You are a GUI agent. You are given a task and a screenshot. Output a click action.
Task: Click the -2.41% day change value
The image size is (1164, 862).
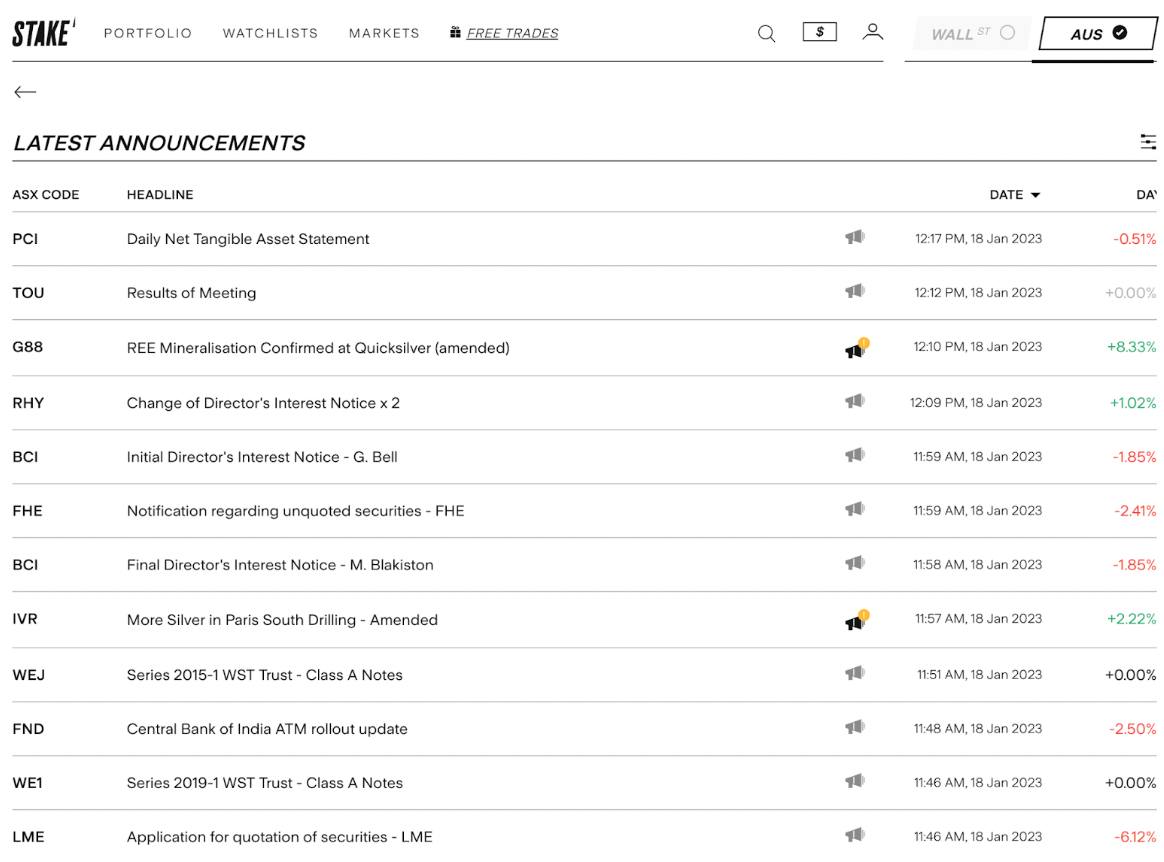click(x=1135, y=511)
